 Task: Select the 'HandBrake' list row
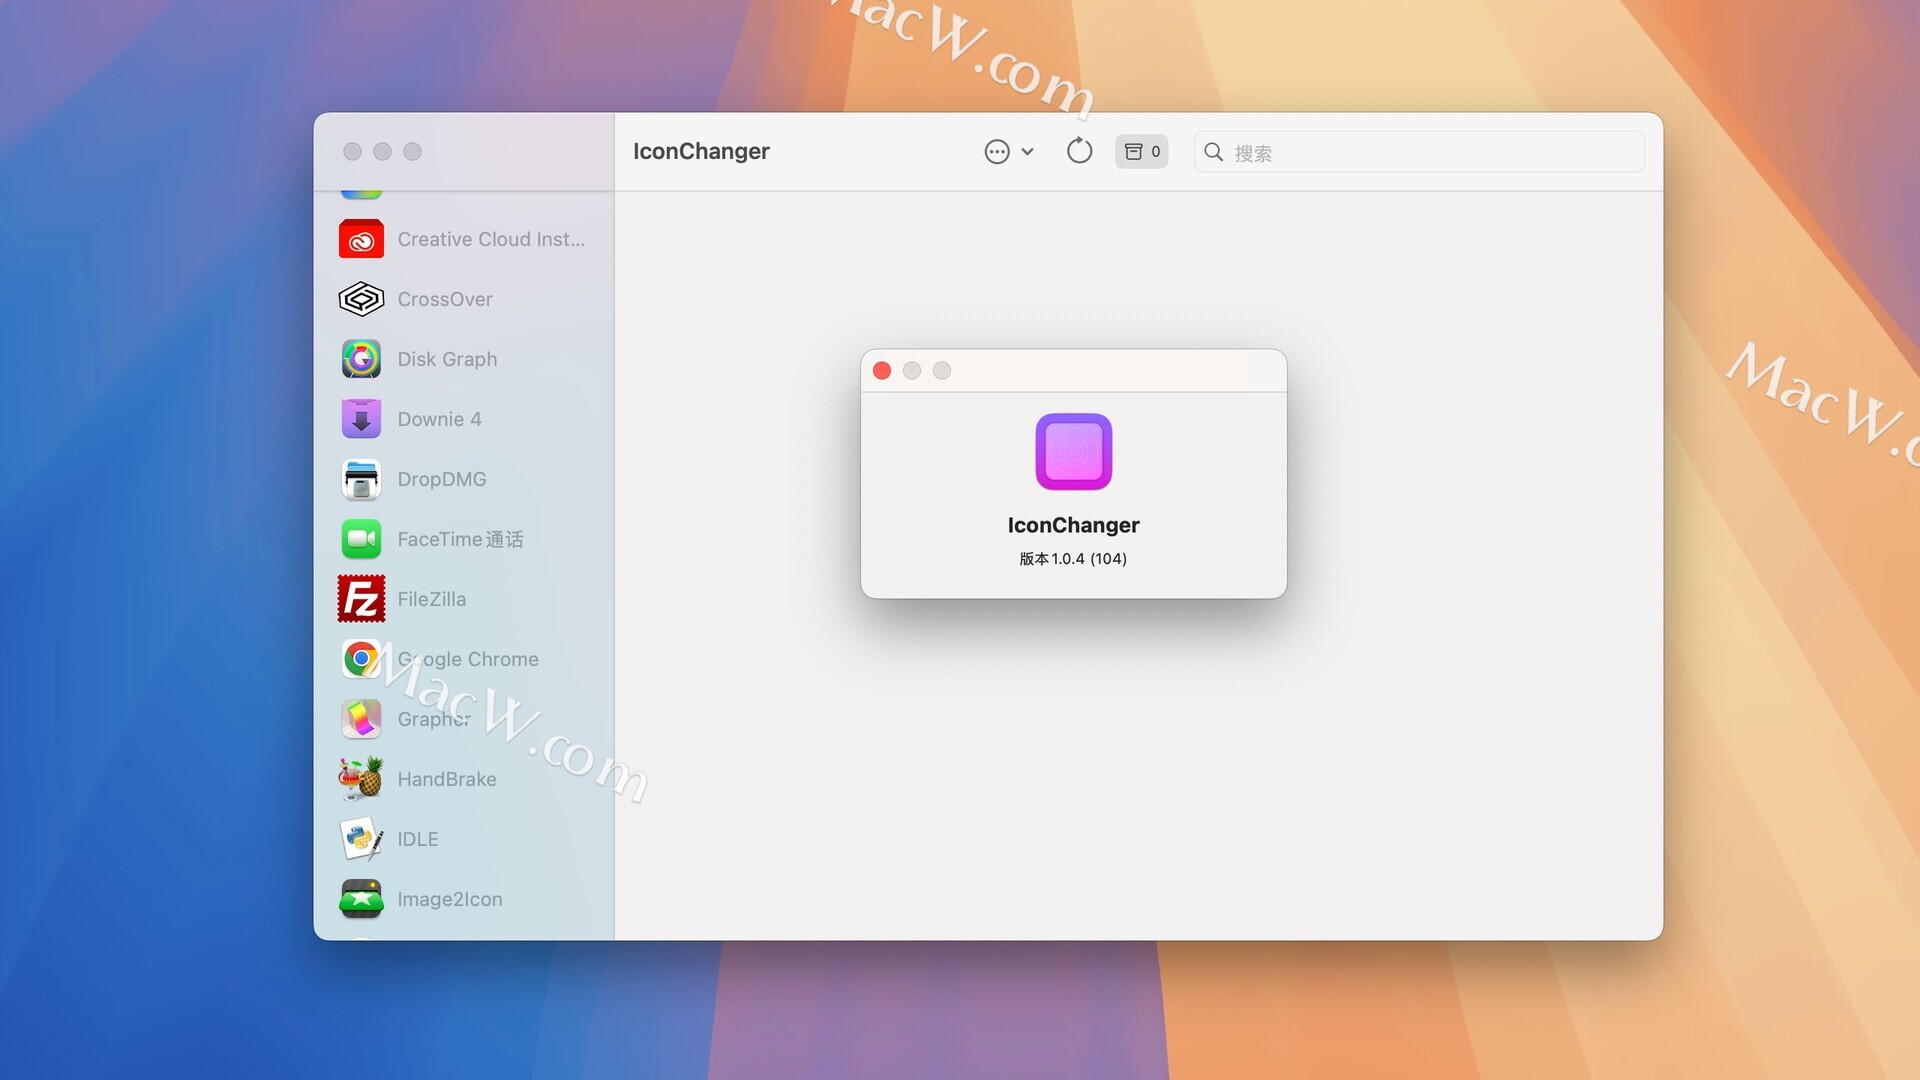464,779
